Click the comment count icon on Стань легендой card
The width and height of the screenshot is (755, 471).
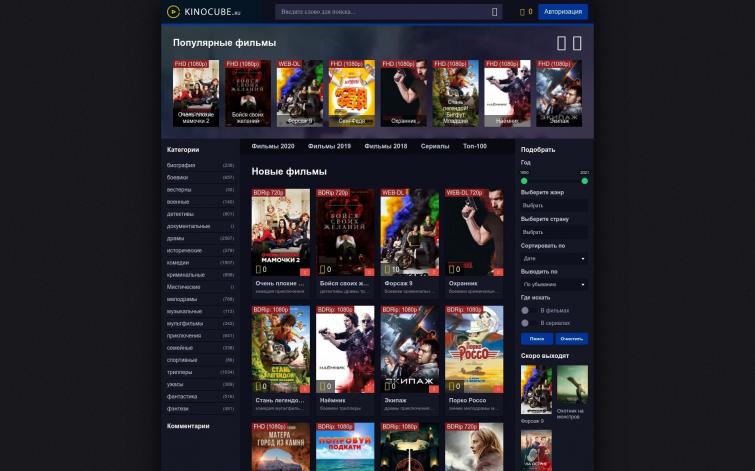tap(258, 386)
